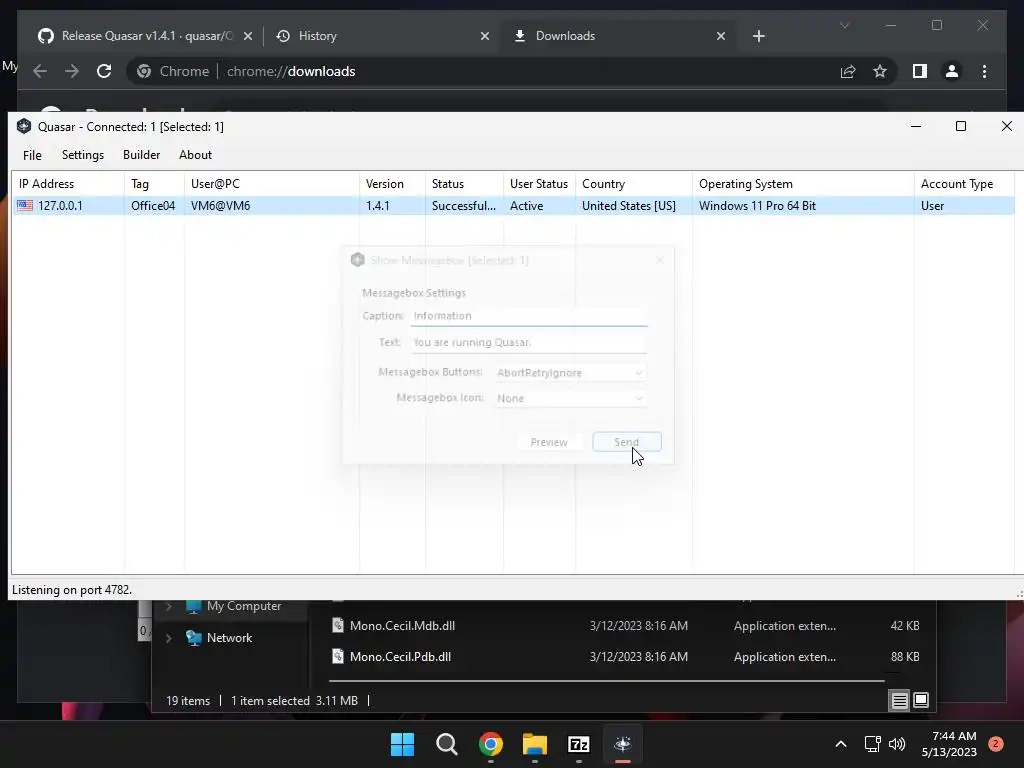Close the Show Messagebox dialog
The image size is (1024, 768).
pos(660,260)
